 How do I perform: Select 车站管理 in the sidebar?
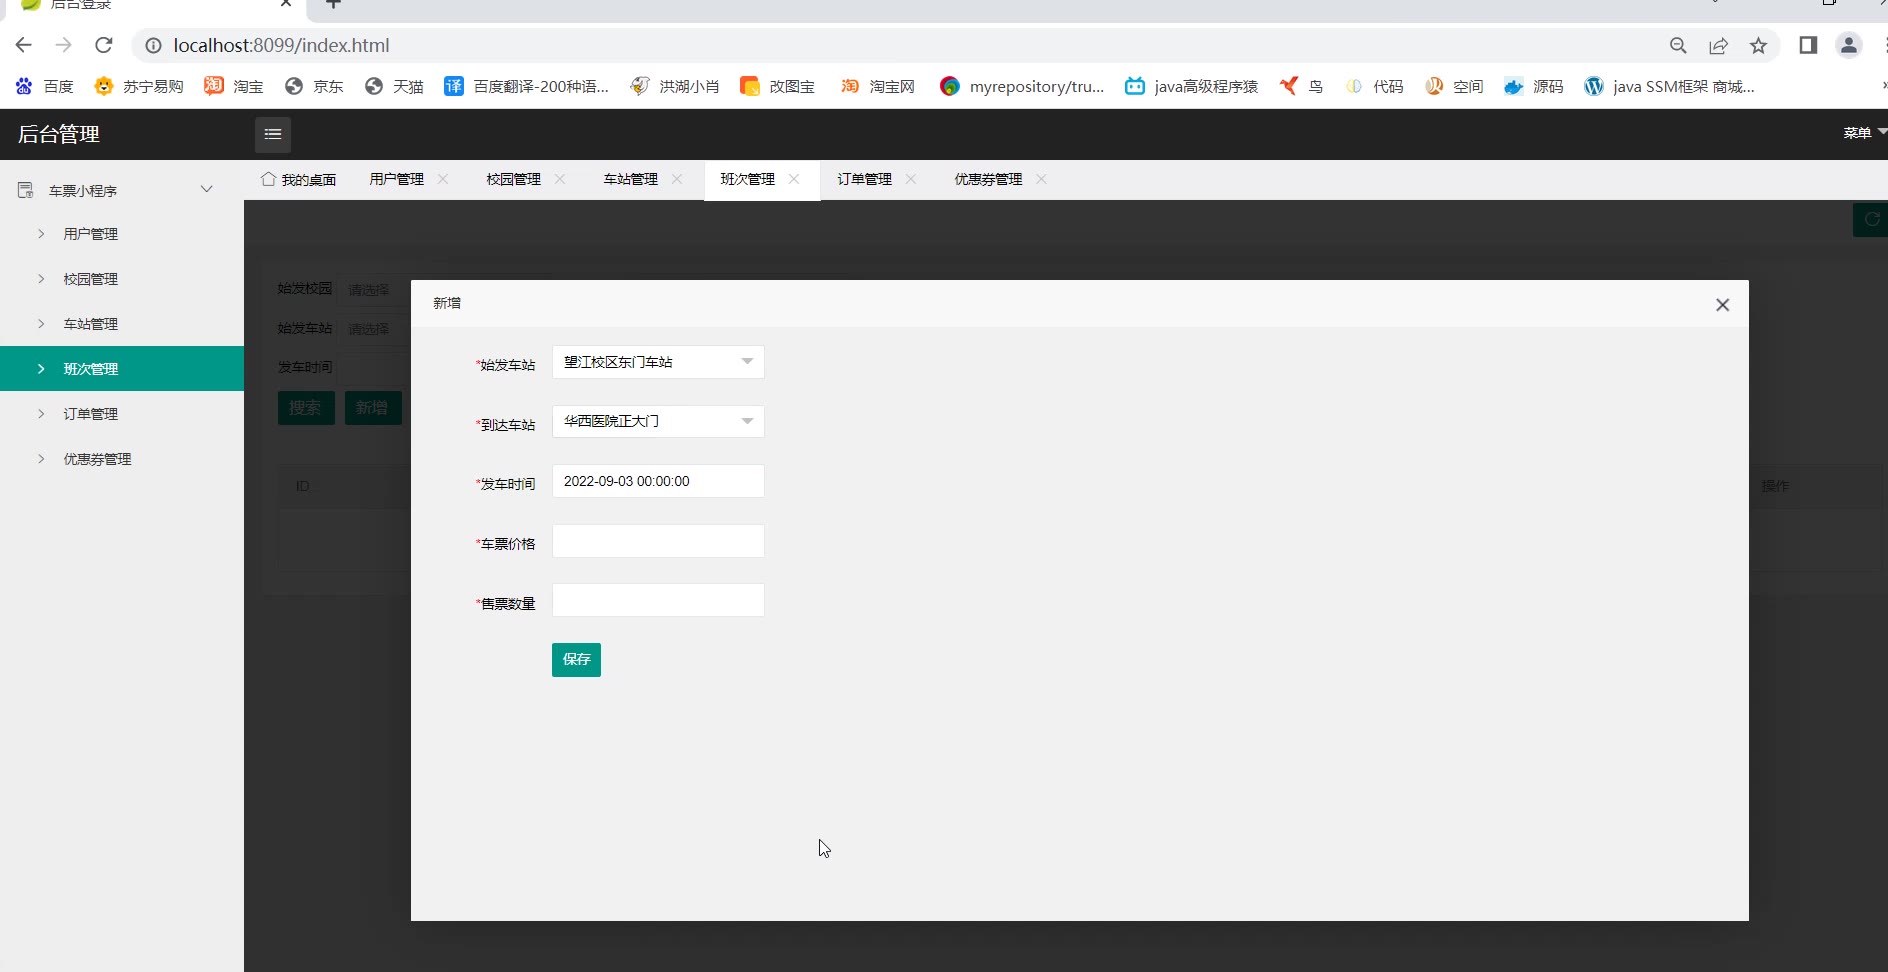click(x=122, y=324)
